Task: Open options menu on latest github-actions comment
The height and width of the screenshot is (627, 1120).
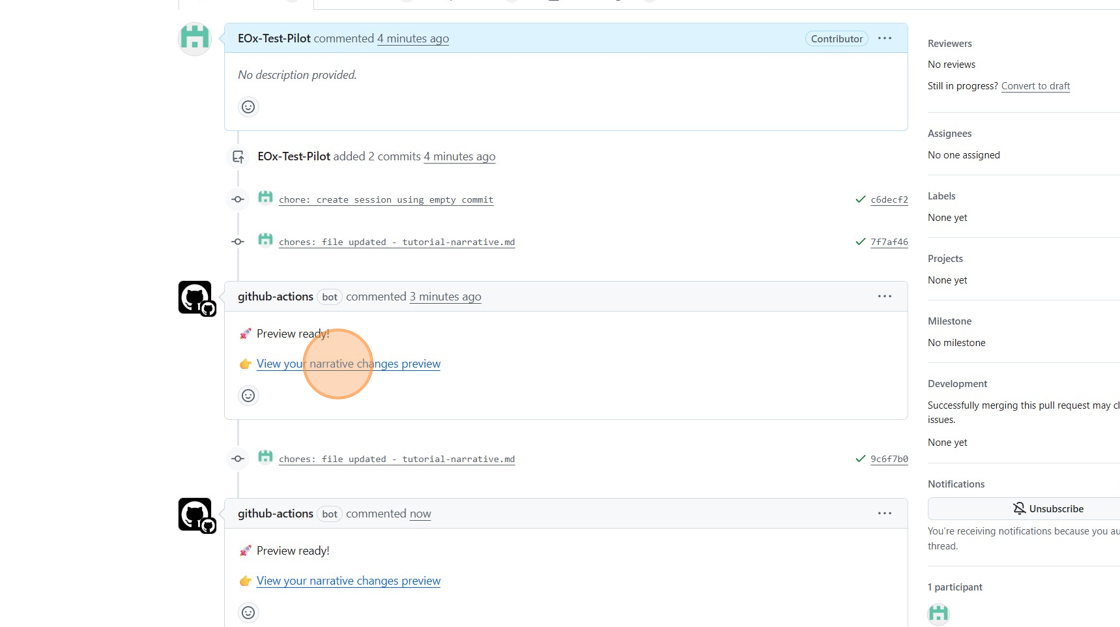Action: coord(884,514)
